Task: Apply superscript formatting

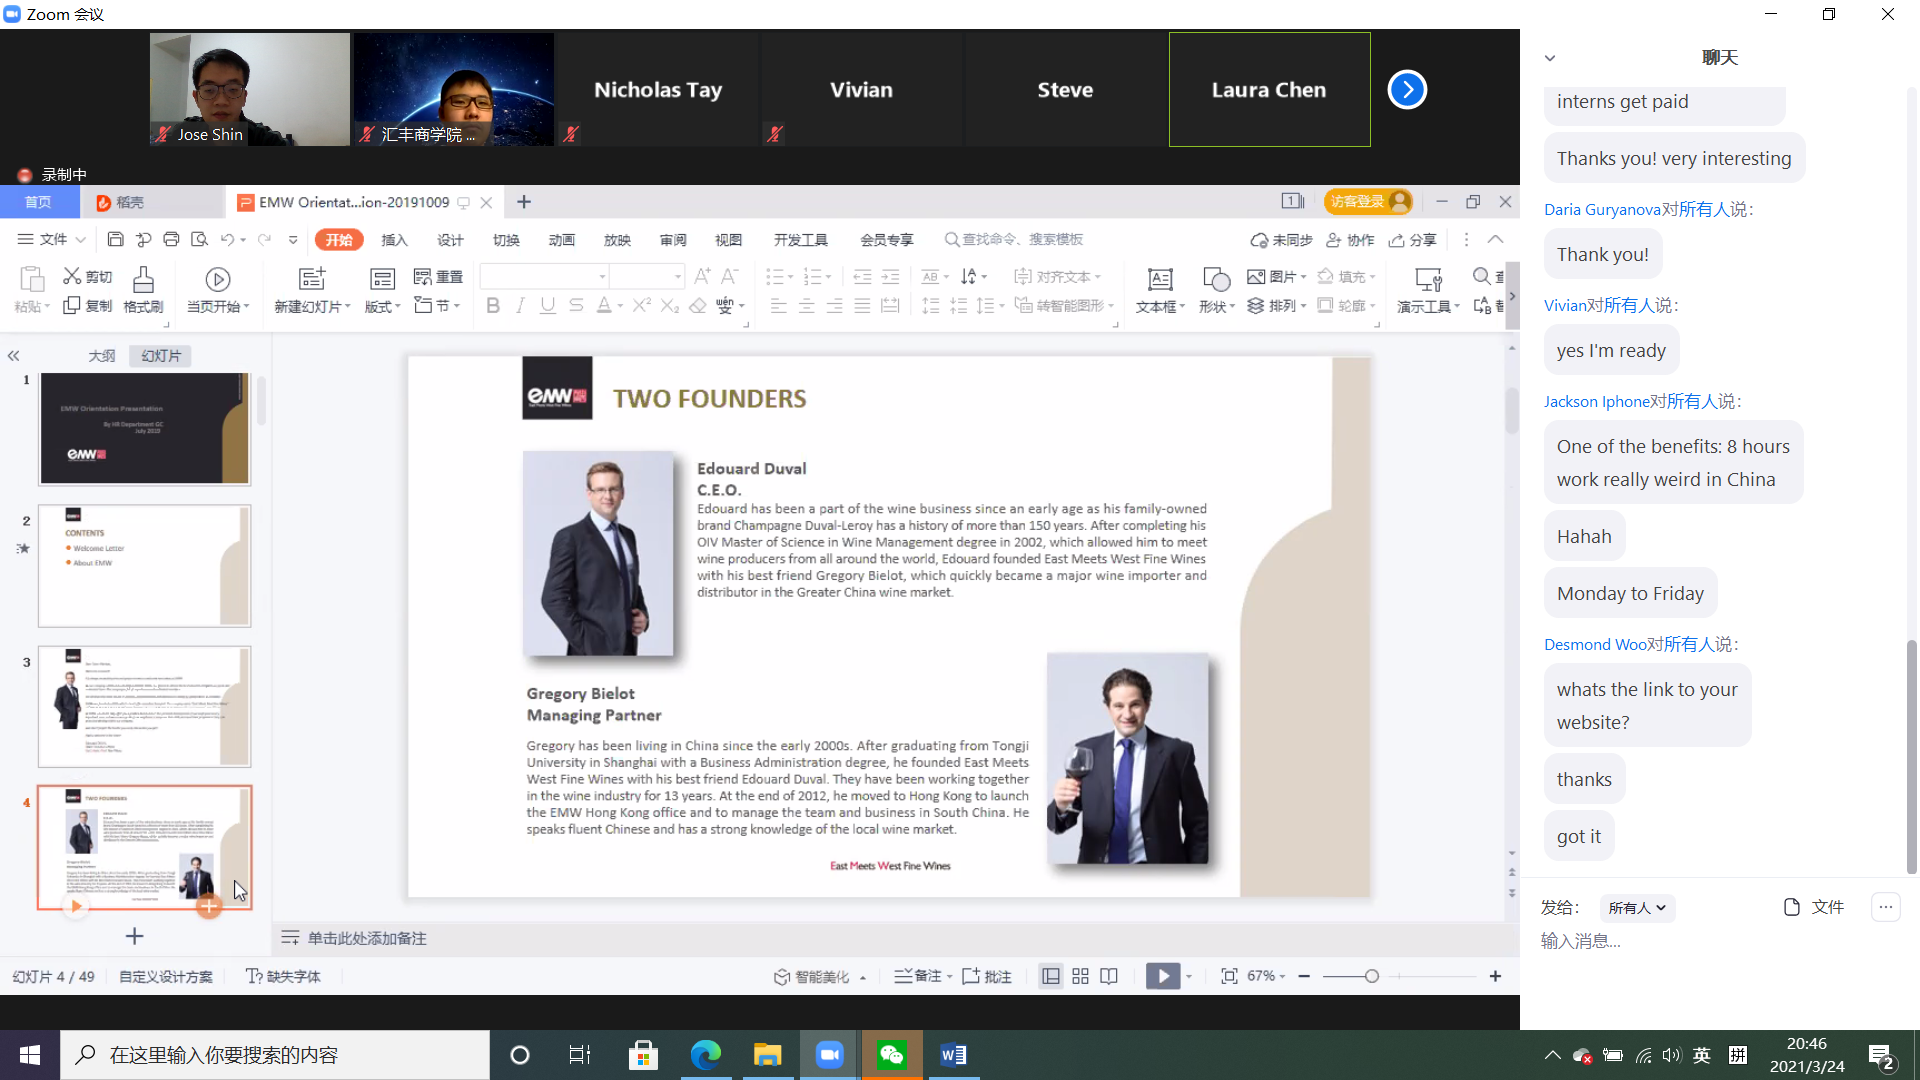Action: click(x=642, y=305)
